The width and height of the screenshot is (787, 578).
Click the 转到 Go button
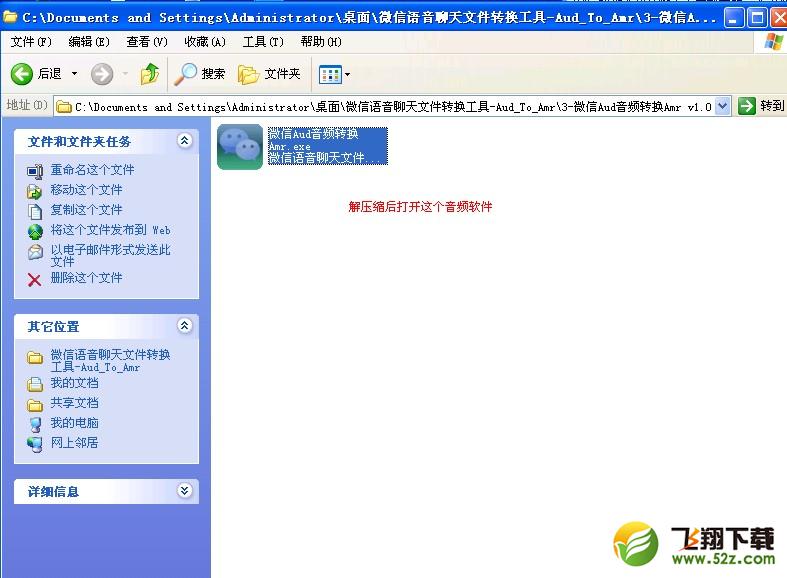(761, 106)
